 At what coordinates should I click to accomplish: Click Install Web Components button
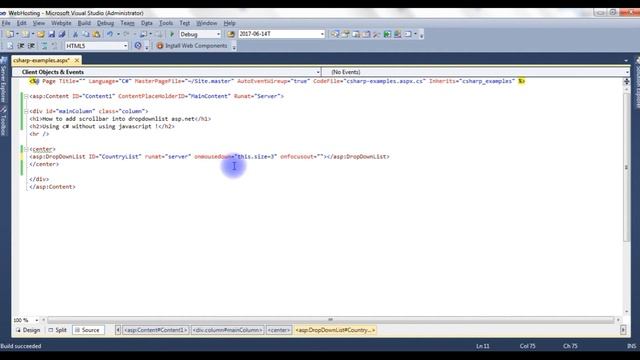pyautogui.click(x=192, y=46)
